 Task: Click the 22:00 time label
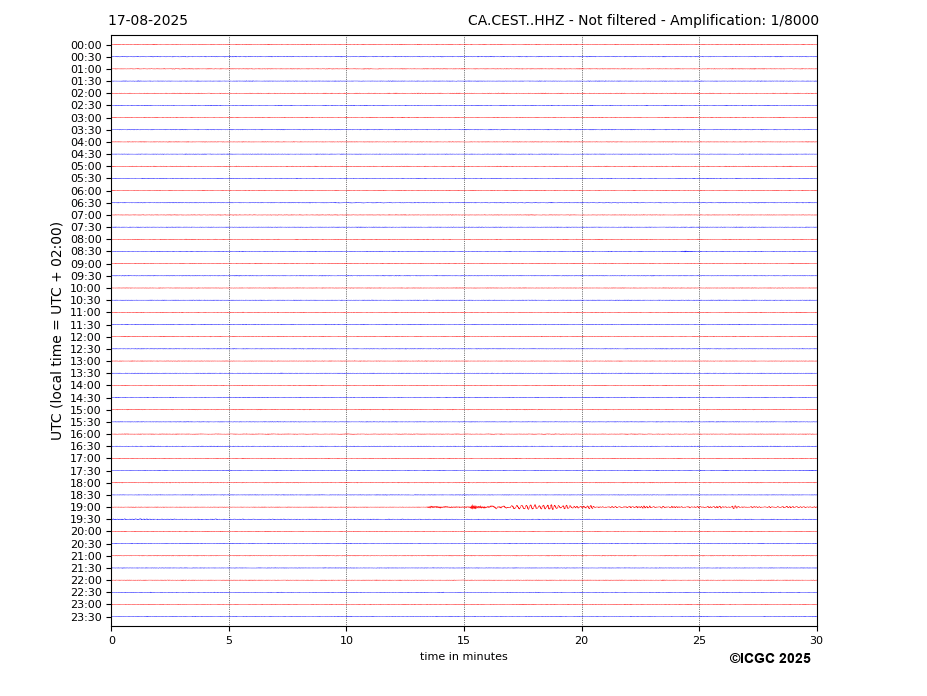coord(86,581)
